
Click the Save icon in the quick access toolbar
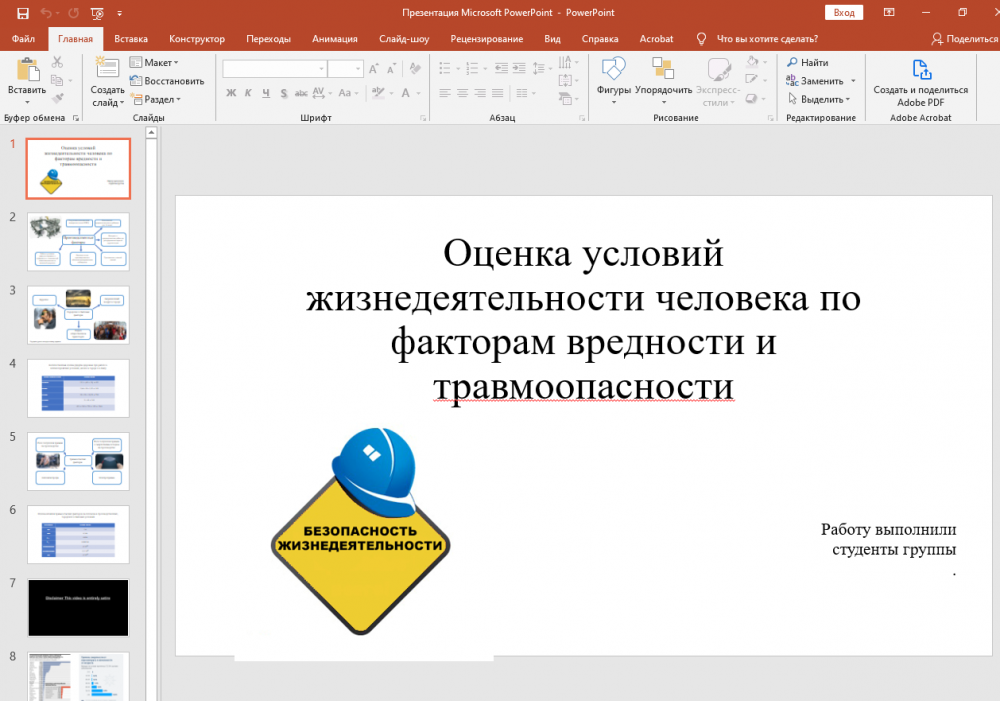(23, 13)
